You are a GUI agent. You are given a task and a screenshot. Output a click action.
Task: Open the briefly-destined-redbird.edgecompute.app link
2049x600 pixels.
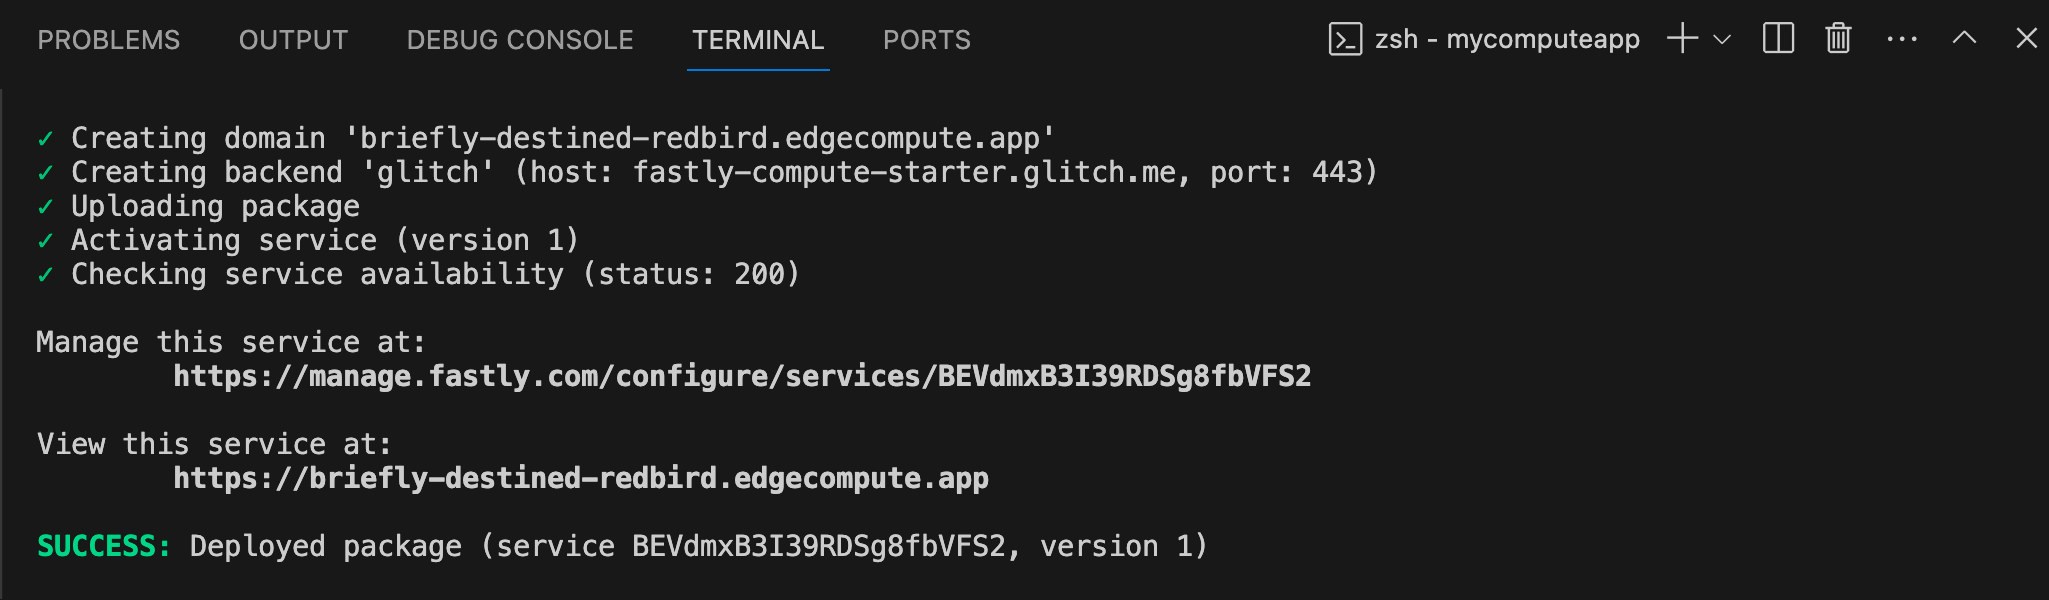(x=581, y=478)
